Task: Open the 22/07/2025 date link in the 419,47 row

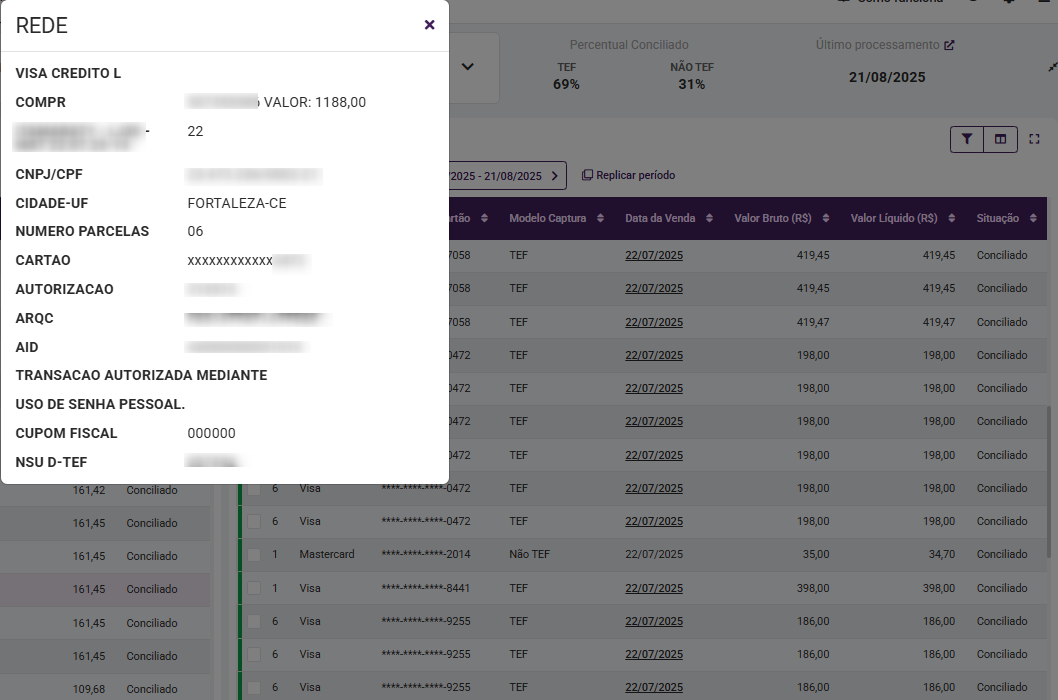Action: (x=654, y=322)
